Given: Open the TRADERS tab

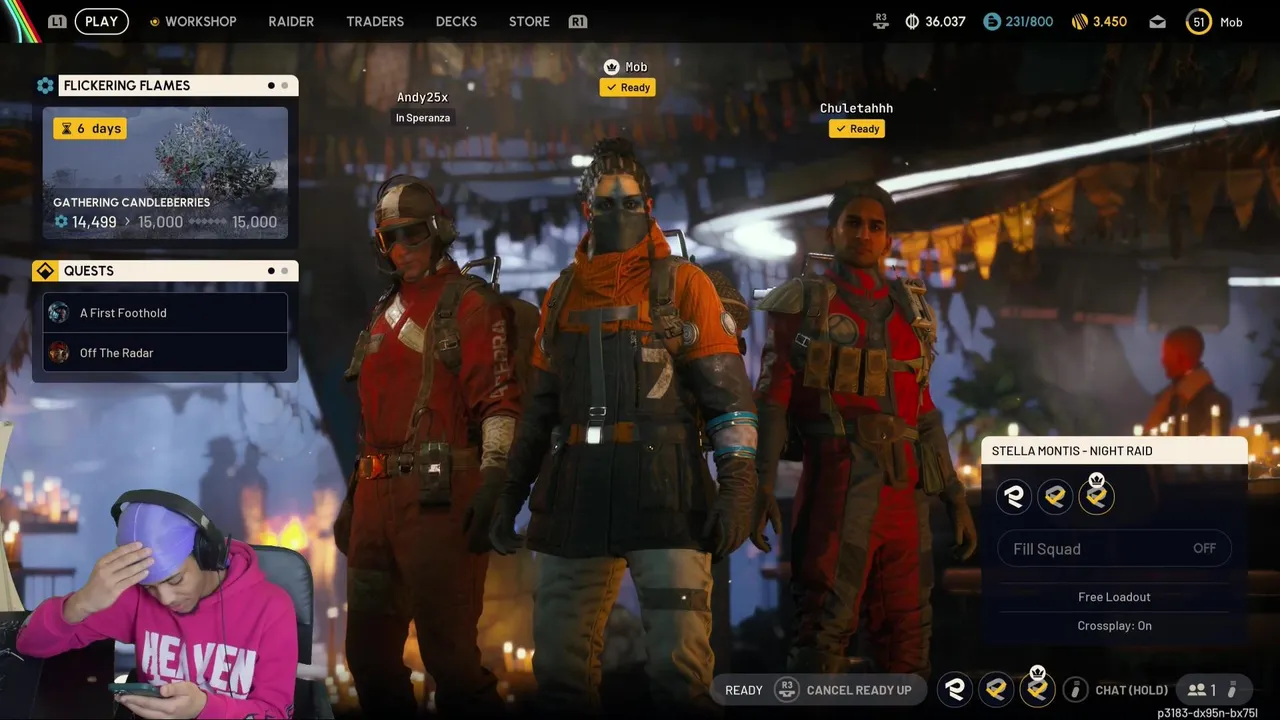Looking at the screenshot, I should coord(375,21).
